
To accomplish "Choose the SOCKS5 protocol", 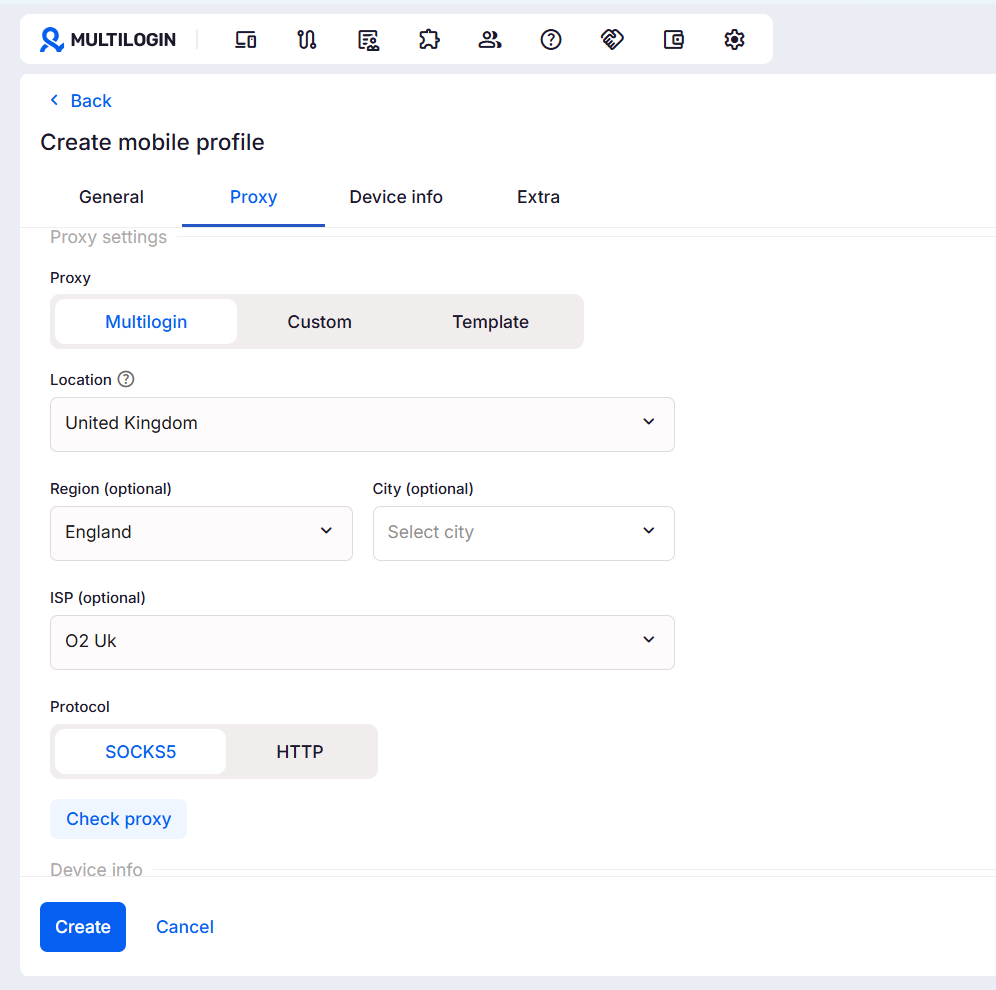I will pos(140,751).
